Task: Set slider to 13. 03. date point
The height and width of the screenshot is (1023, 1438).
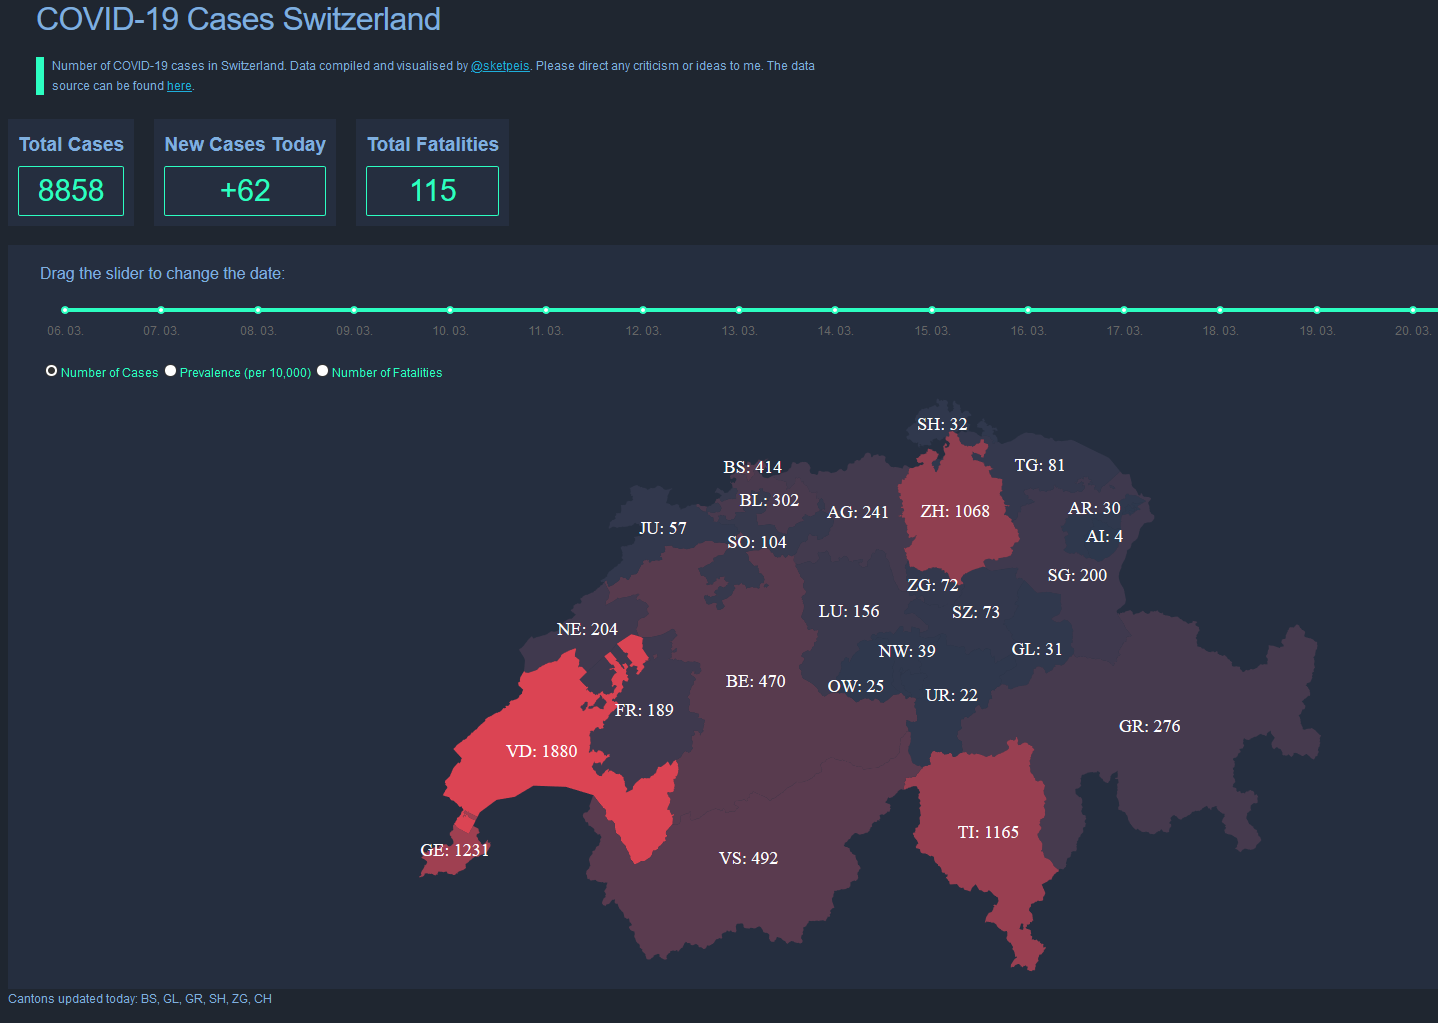Action: [x=739, y=310]
